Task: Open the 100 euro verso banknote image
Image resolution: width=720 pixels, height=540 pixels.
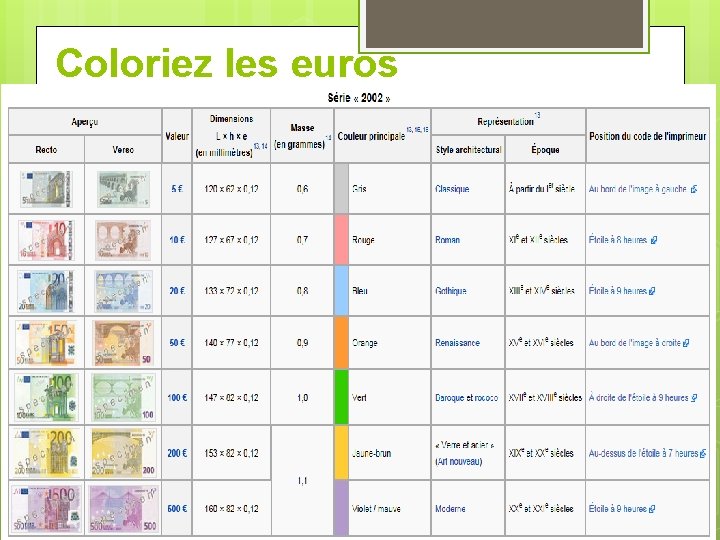Action: 123,397
